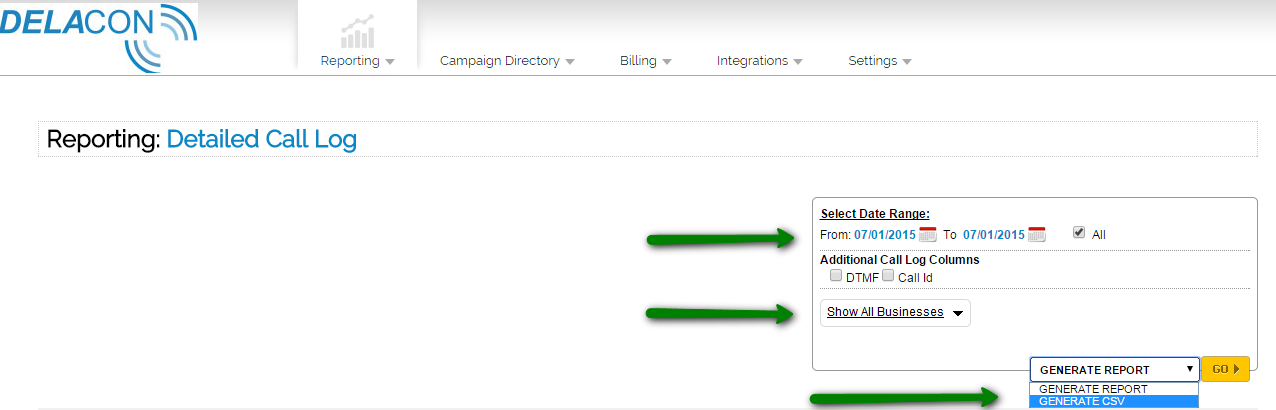Open the To date calendar icon
The image size is (1276, 410).
click(x=1036, y=235)
